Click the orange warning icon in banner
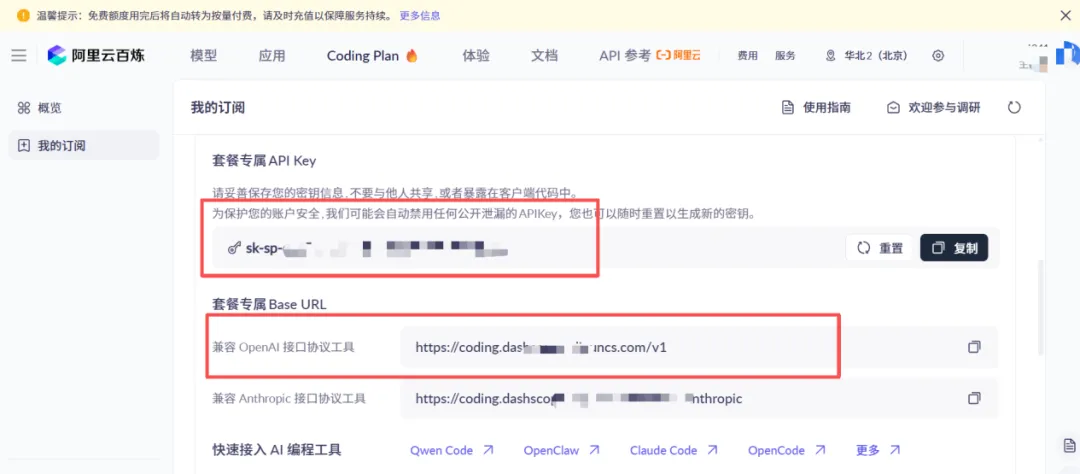This screenshot has width=1080, height=474. [23, 15]
